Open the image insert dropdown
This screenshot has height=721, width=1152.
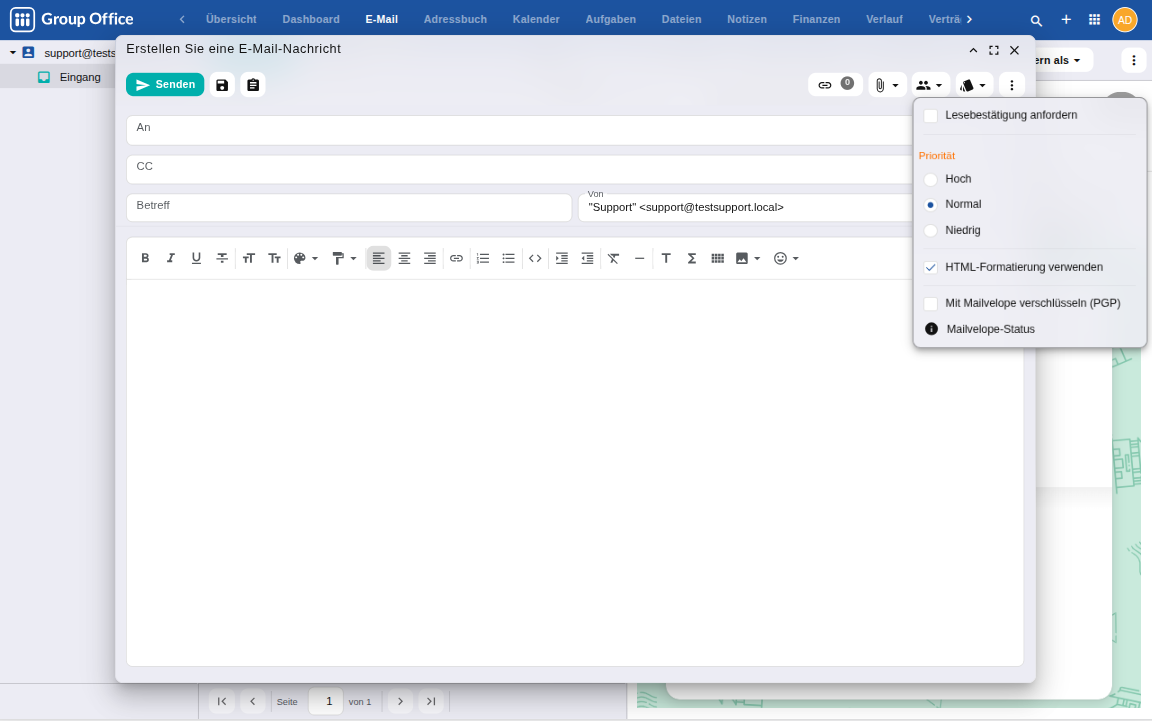point(748,258)
